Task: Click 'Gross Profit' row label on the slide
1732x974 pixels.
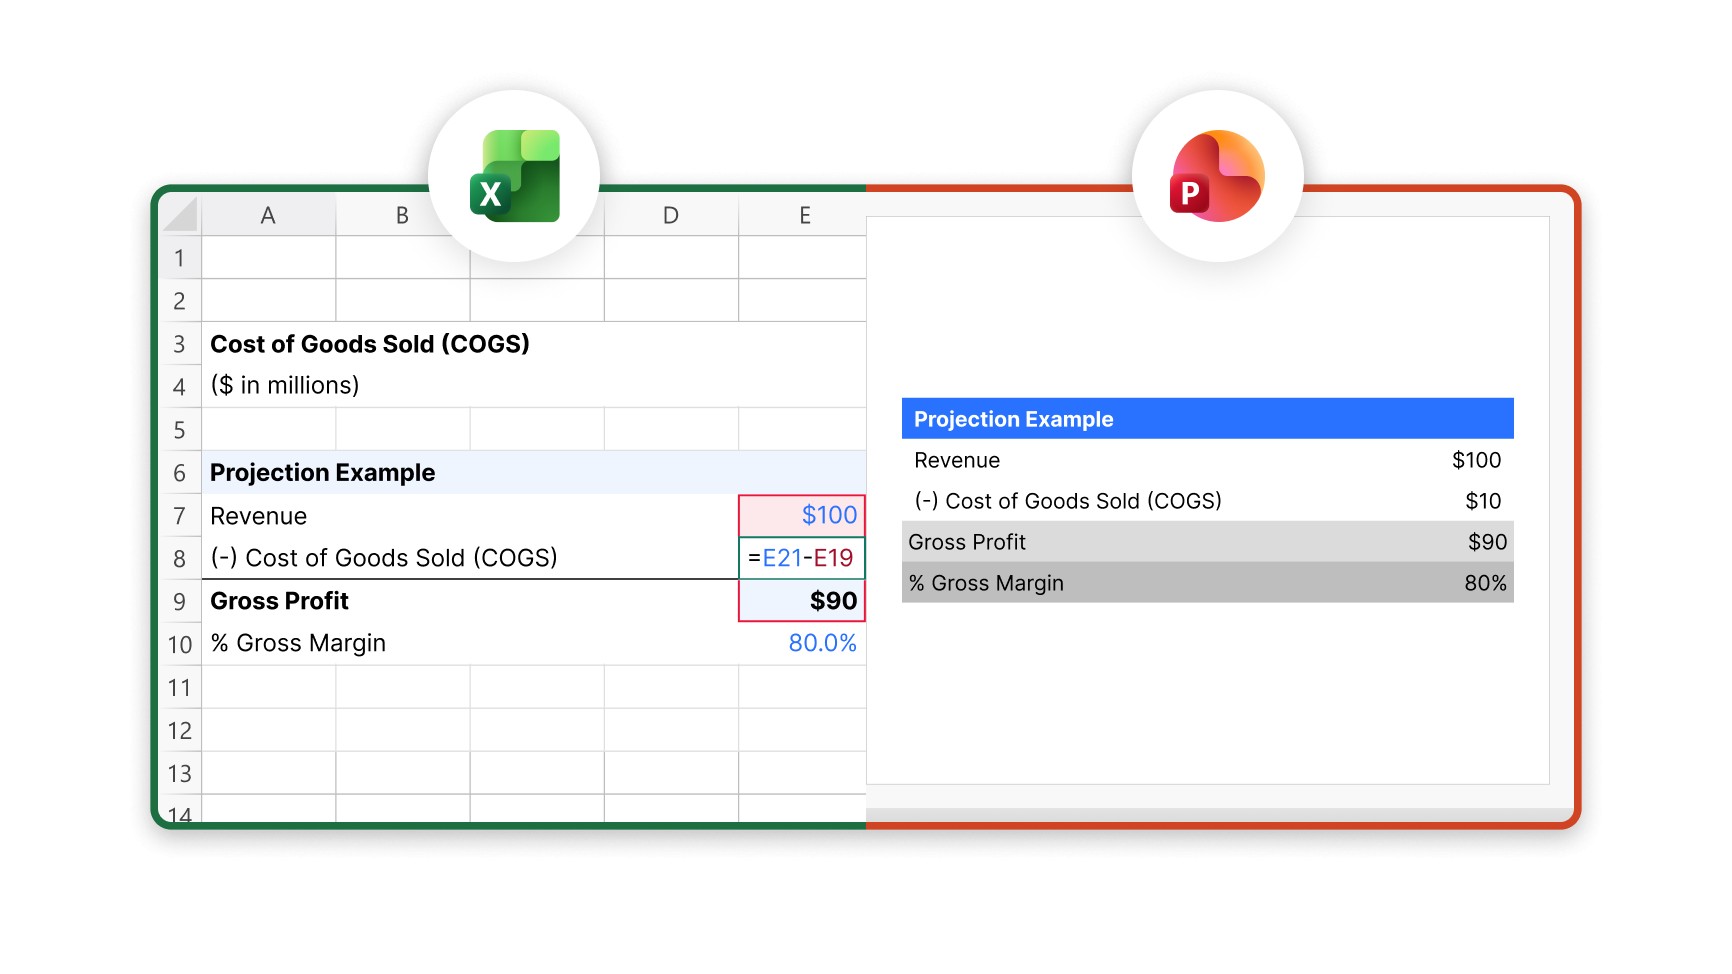Action: (x=967, y=542)
